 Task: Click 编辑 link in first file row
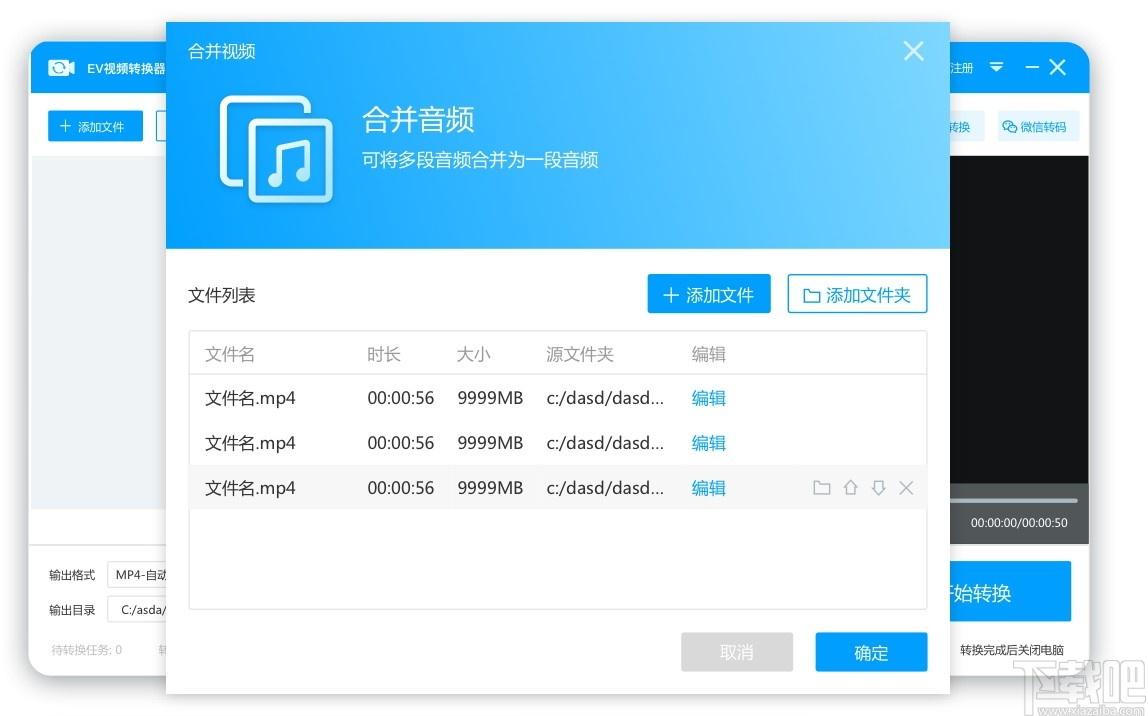709,398
